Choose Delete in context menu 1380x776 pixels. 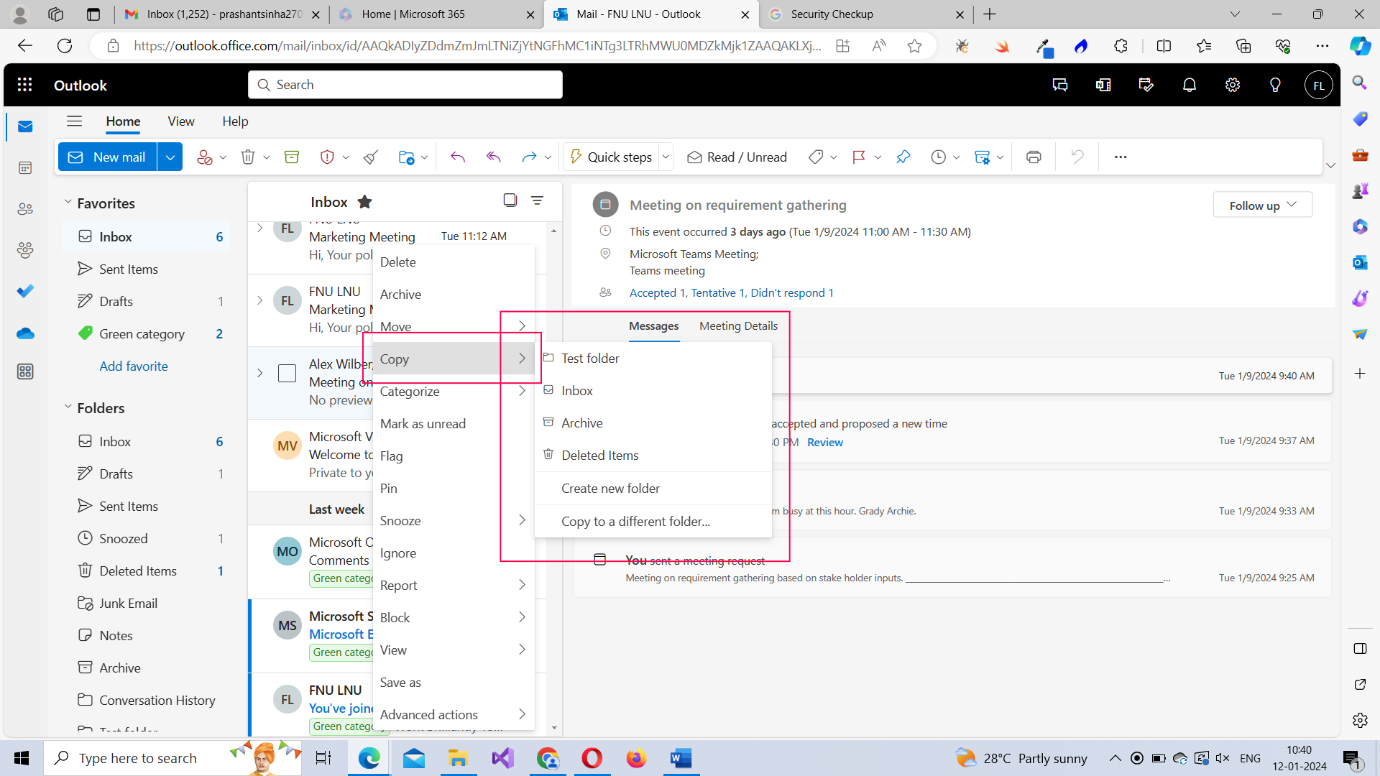coord(454,262)
